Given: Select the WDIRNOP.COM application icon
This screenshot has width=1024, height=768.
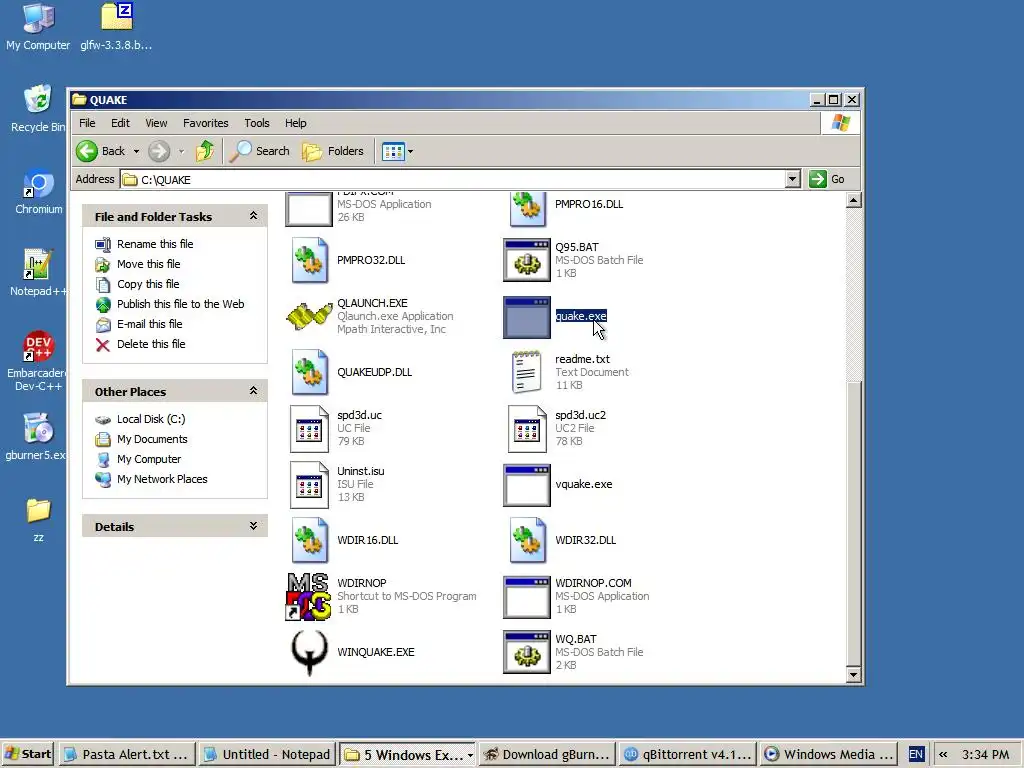Looking at the screenshot, I should tap(526, 596).
